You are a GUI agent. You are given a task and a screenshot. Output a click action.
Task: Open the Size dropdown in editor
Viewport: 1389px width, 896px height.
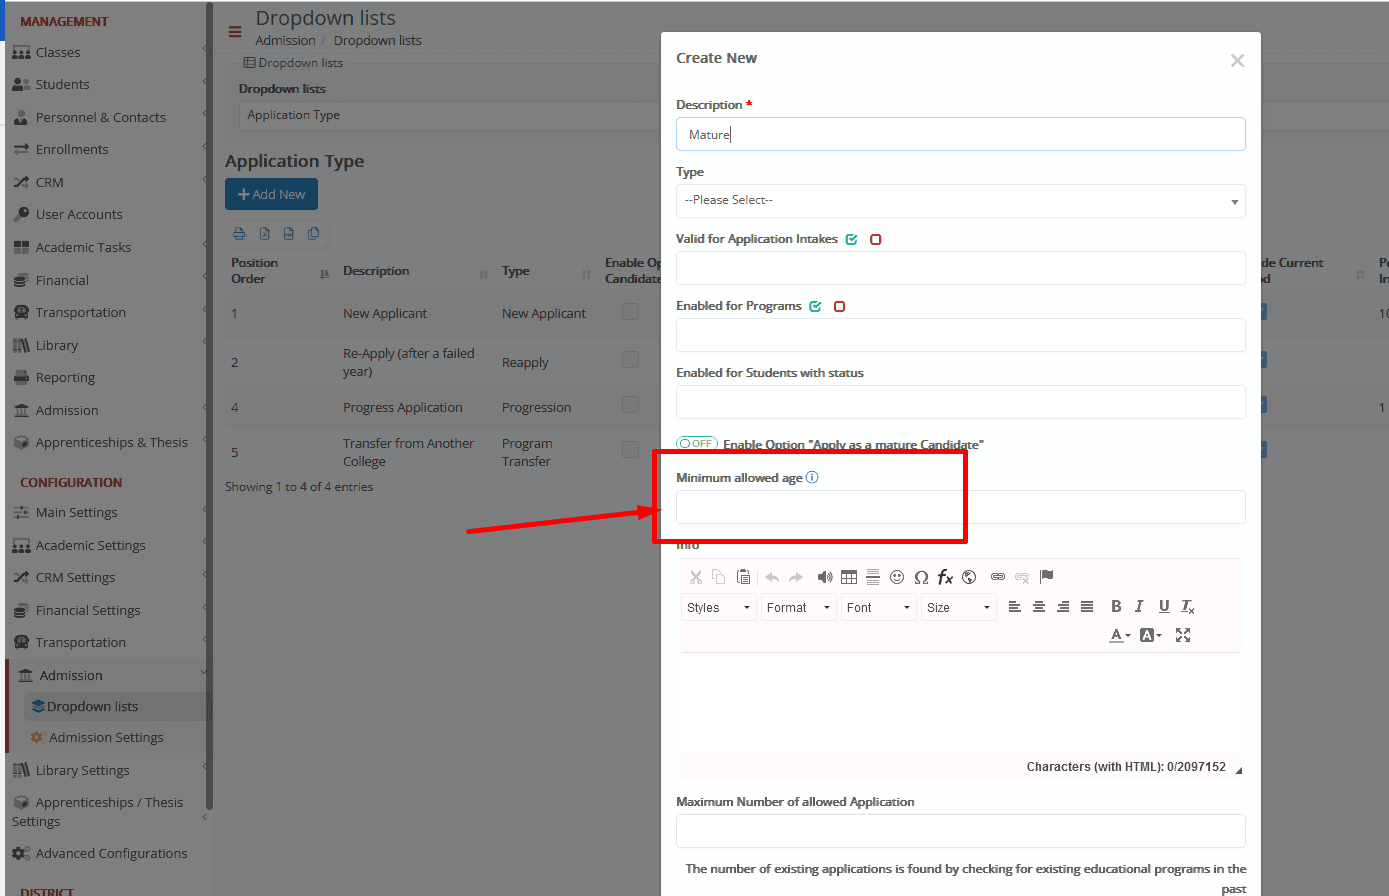click(959, 607)
